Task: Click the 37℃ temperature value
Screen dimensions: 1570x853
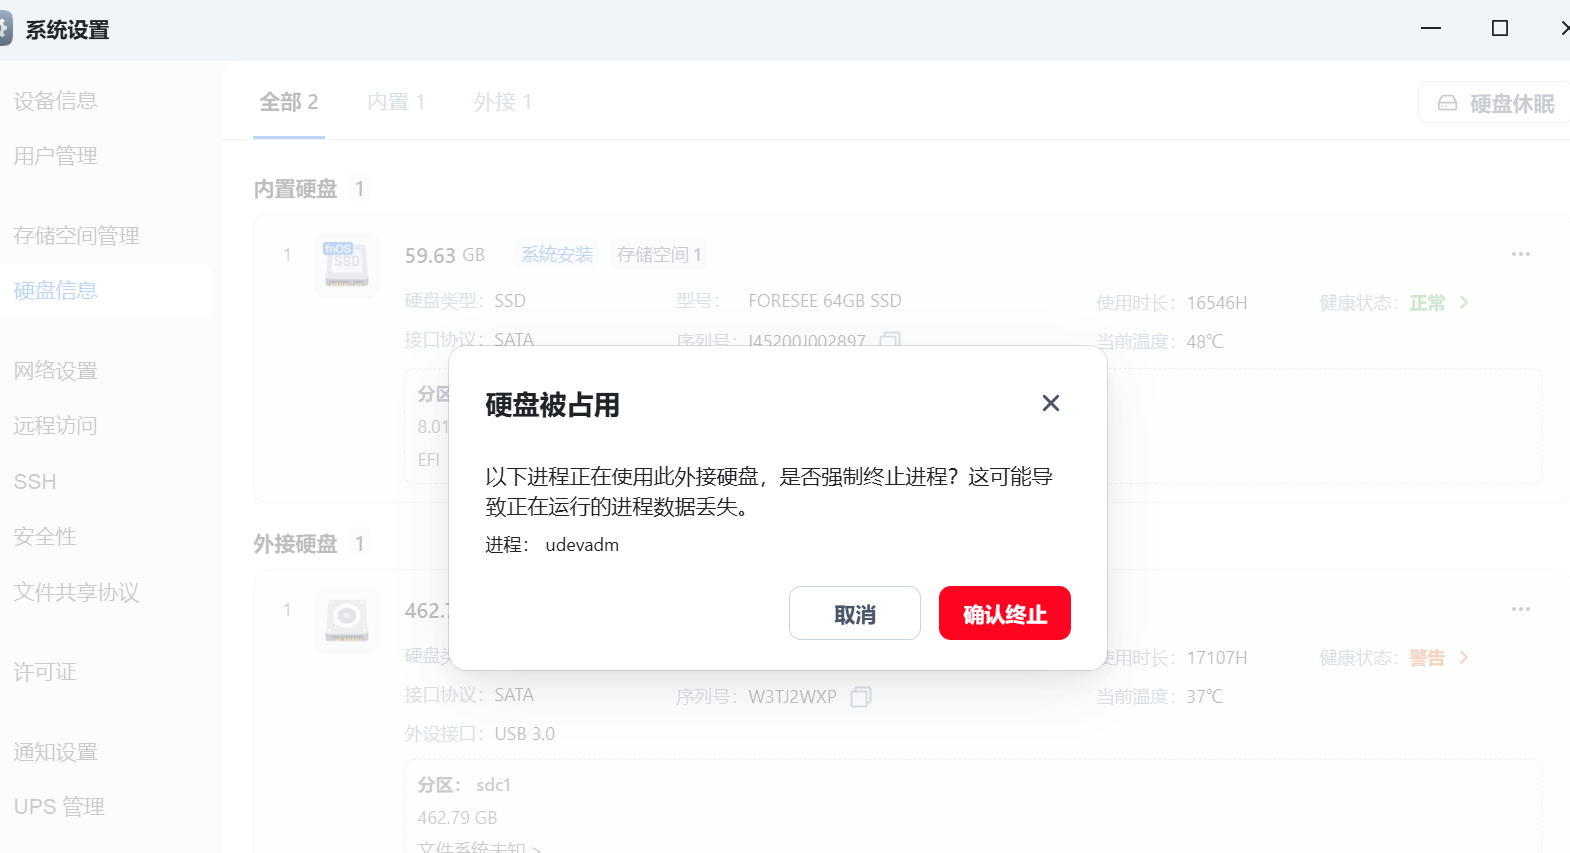Action: 1205,696
